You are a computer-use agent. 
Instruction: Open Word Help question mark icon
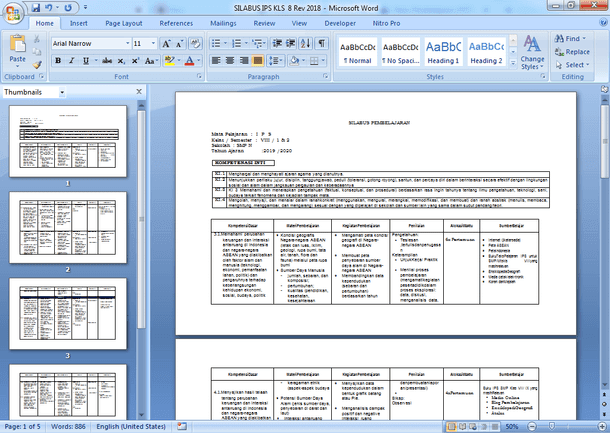pos(603,23)
